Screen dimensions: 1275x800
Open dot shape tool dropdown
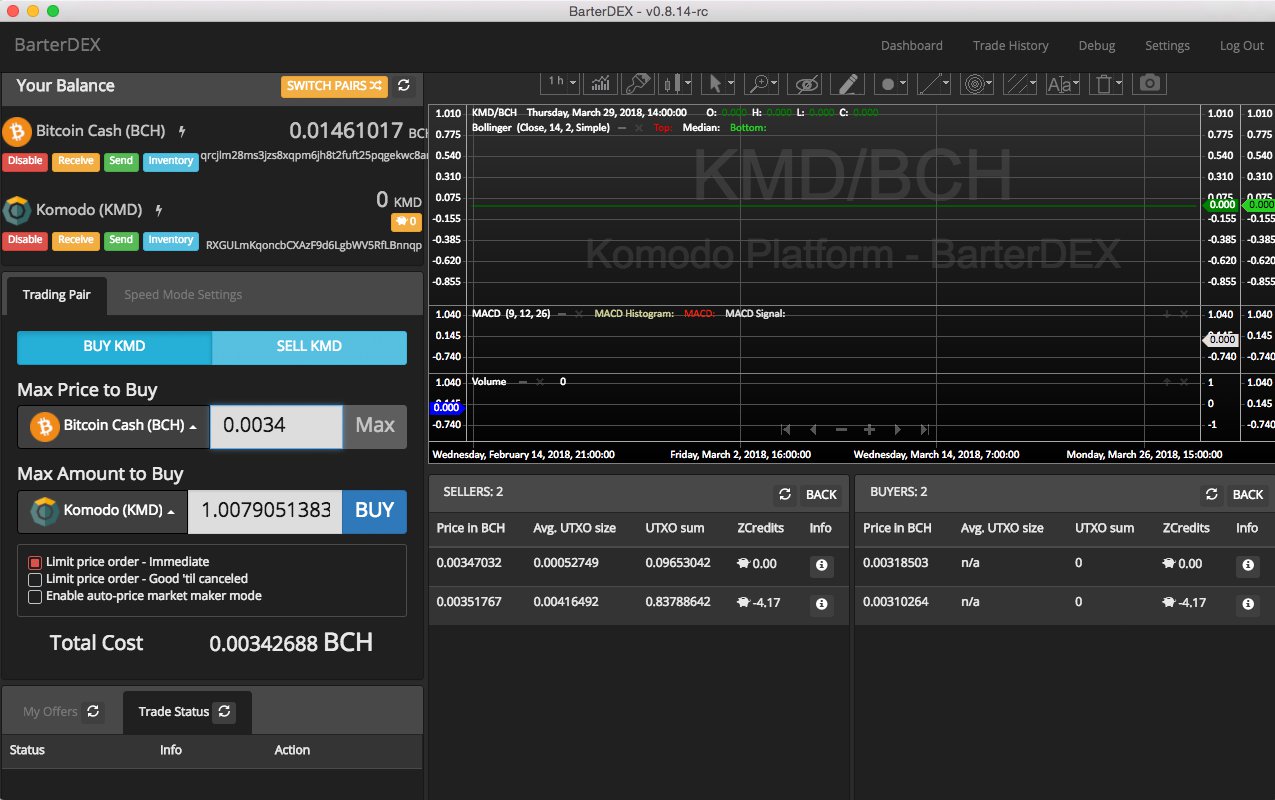[x=892, y=83]
